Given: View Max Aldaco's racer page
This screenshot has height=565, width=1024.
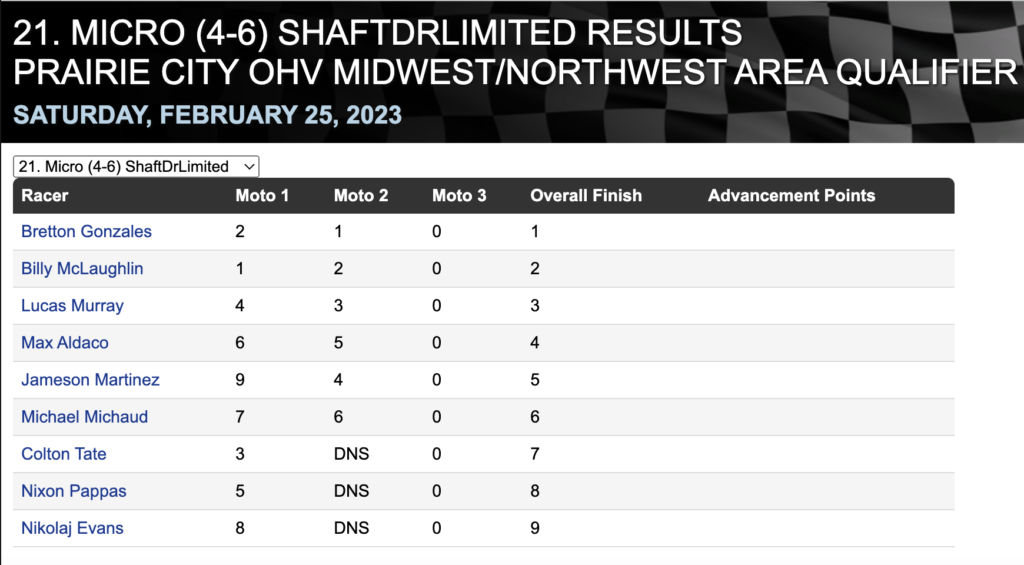Looking at the screenshot, I should (x=65, y=343).
